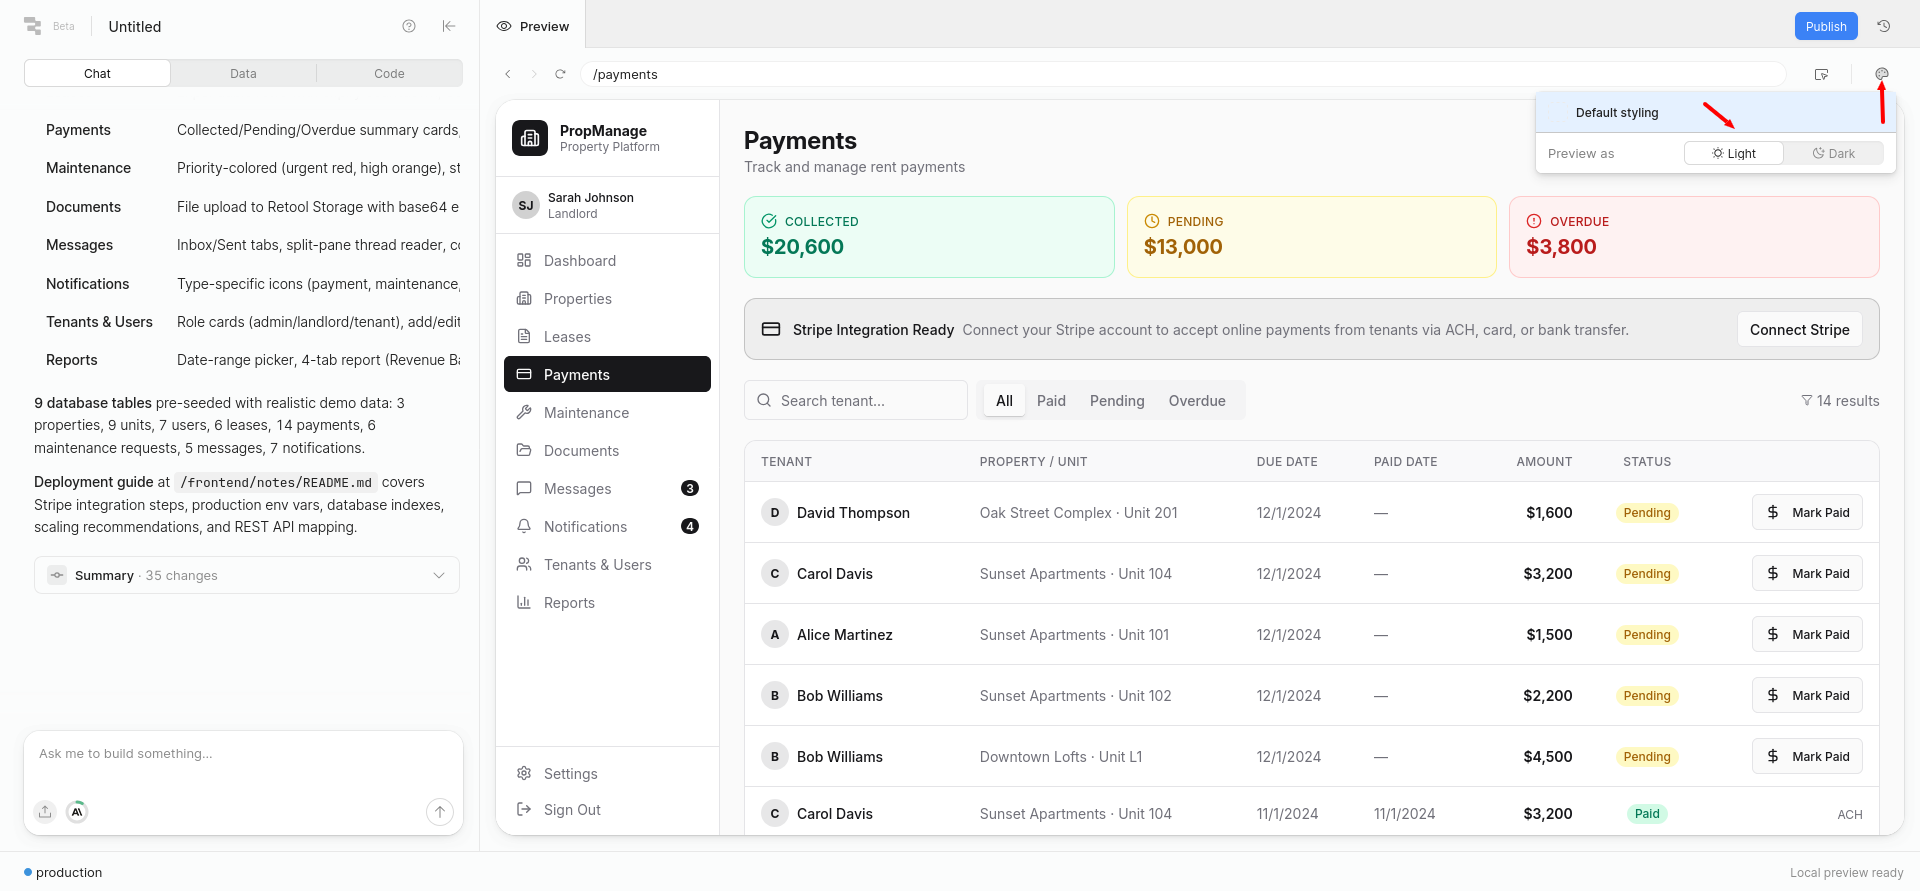Open Dashboard in sidebar
The width and height of the screenshot is (1920, 891).
pos(607,260)
